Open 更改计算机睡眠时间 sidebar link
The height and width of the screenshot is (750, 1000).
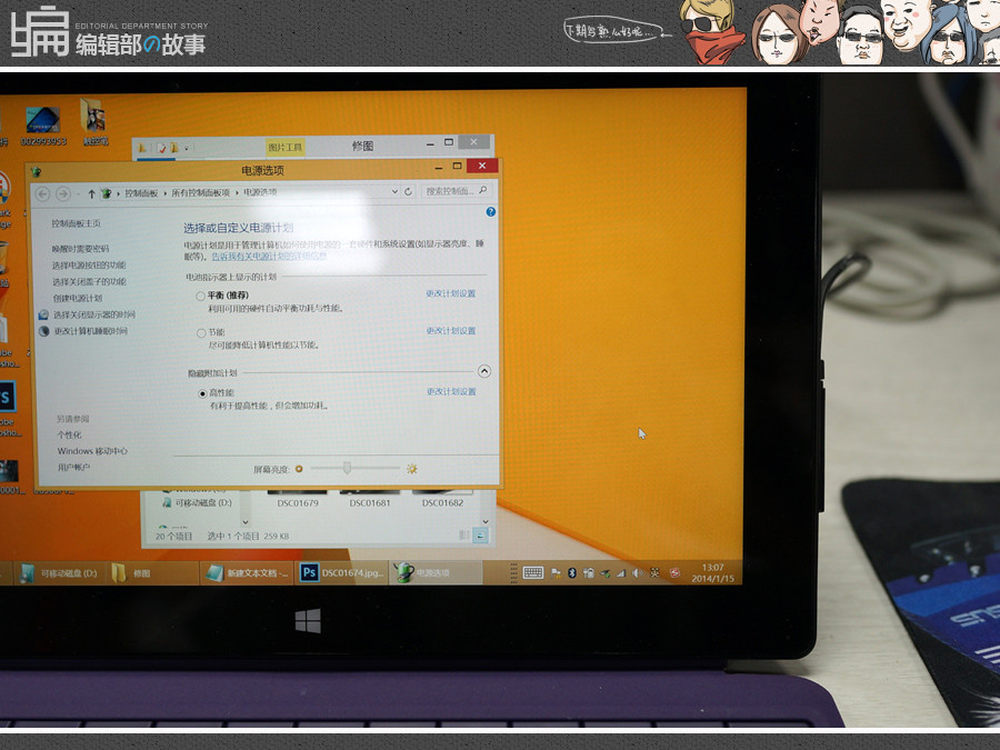(91, 332)
